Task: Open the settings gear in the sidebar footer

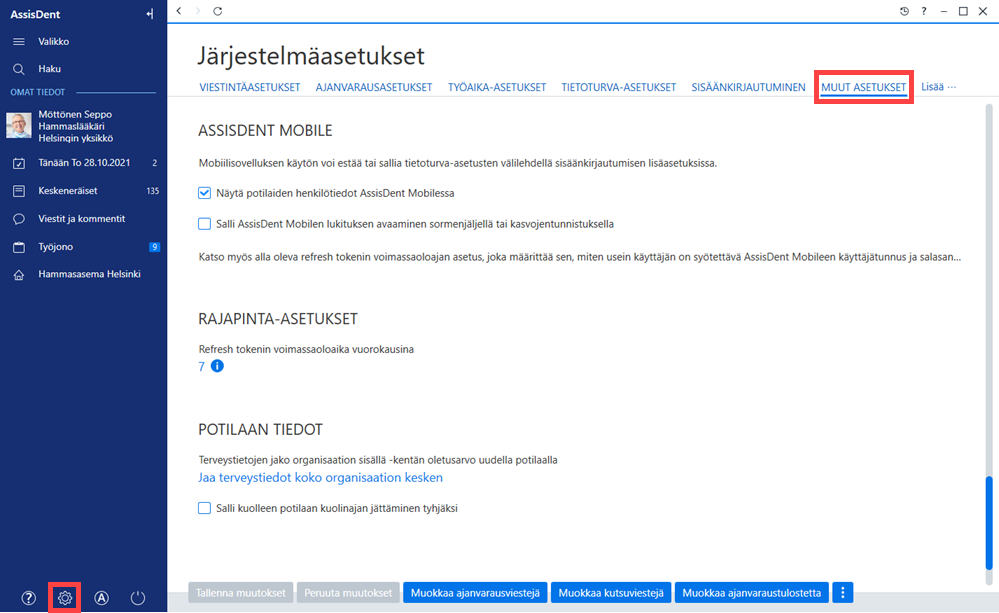Action: pyautogui.click(x=65, y=598)
